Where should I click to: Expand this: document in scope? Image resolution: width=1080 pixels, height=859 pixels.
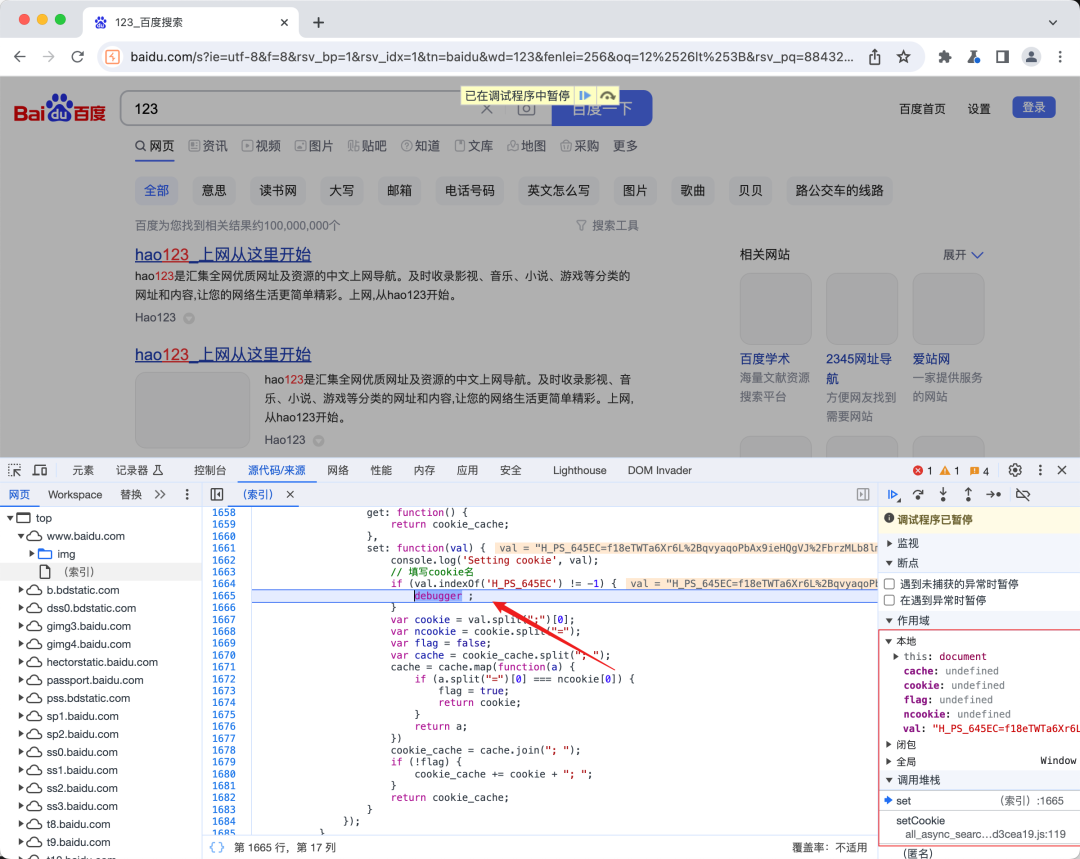tap(895, 656)
